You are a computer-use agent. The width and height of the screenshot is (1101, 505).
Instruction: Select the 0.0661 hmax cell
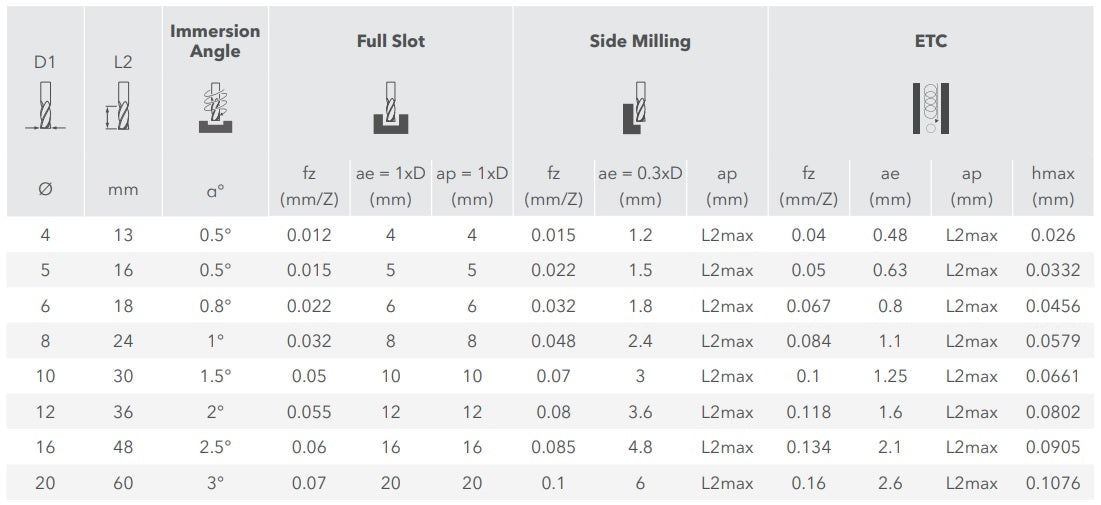pyautogui.click(x=1053, y=376)
